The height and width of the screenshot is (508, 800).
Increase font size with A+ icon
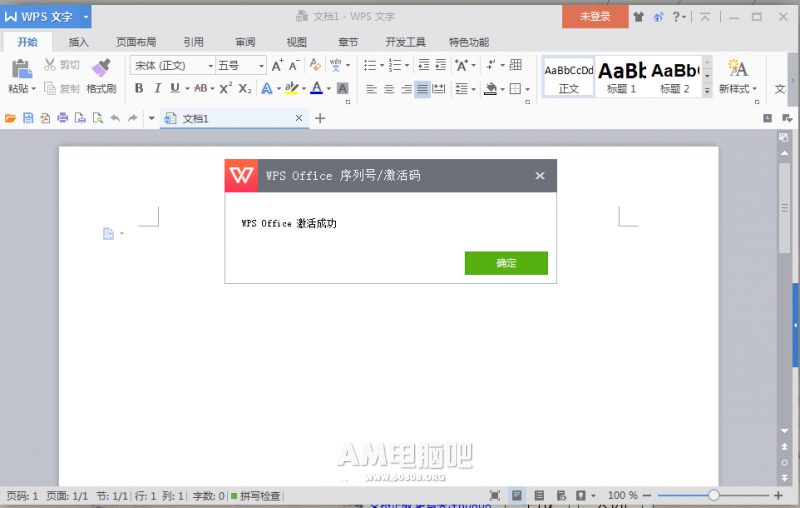(x=277, y=65)
